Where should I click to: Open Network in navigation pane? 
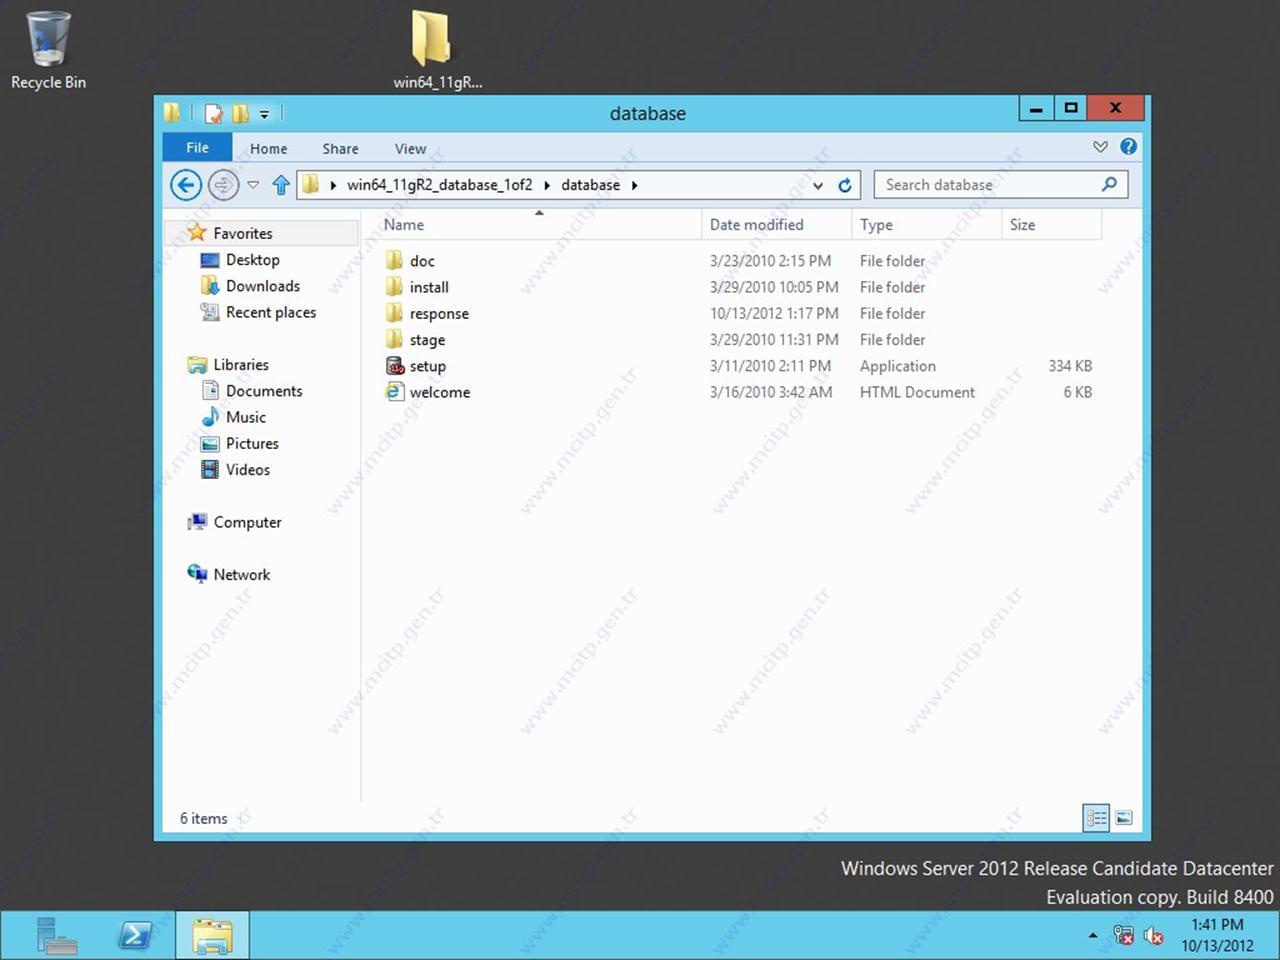pyautogui.click(x=241, y=574)
